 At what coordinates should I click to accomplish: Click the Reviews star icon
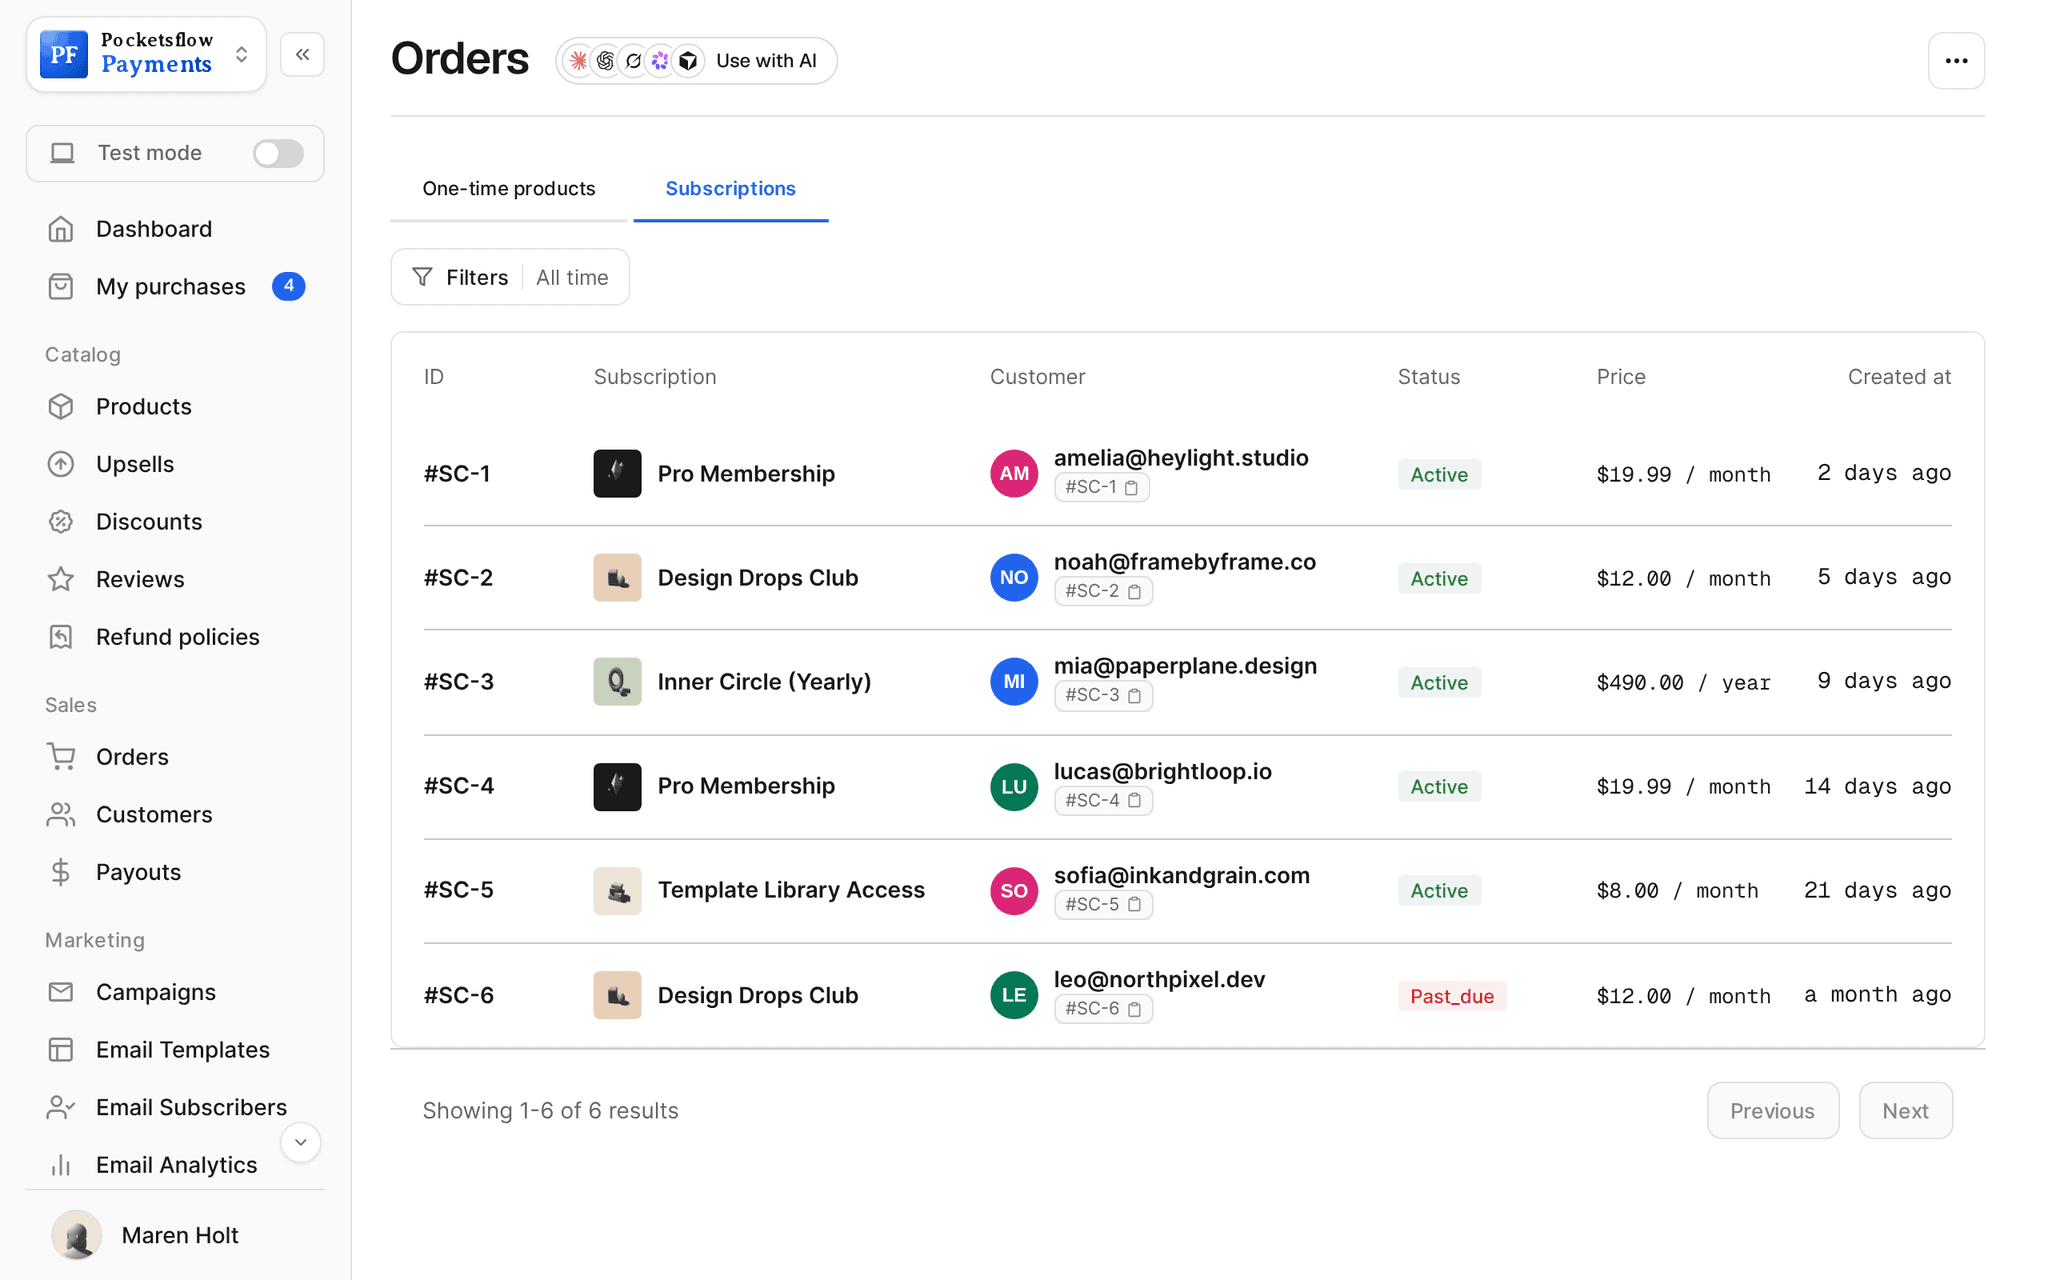click(61, 579)
